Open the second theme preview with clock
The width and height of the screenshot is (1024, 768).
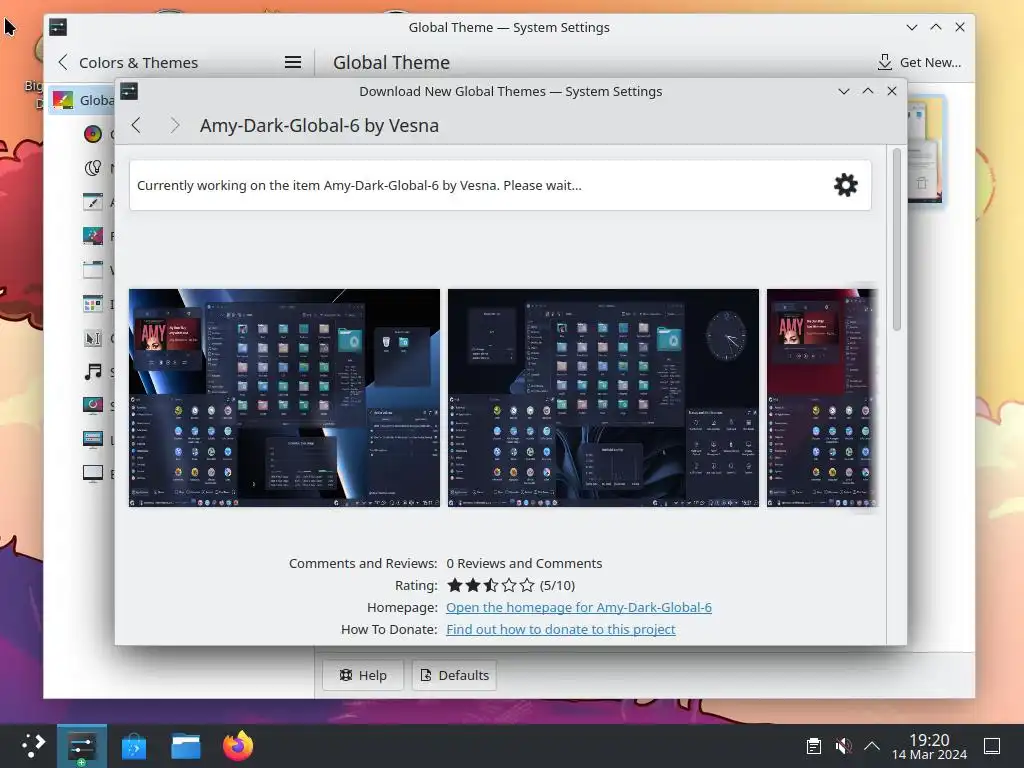[603, 398]
